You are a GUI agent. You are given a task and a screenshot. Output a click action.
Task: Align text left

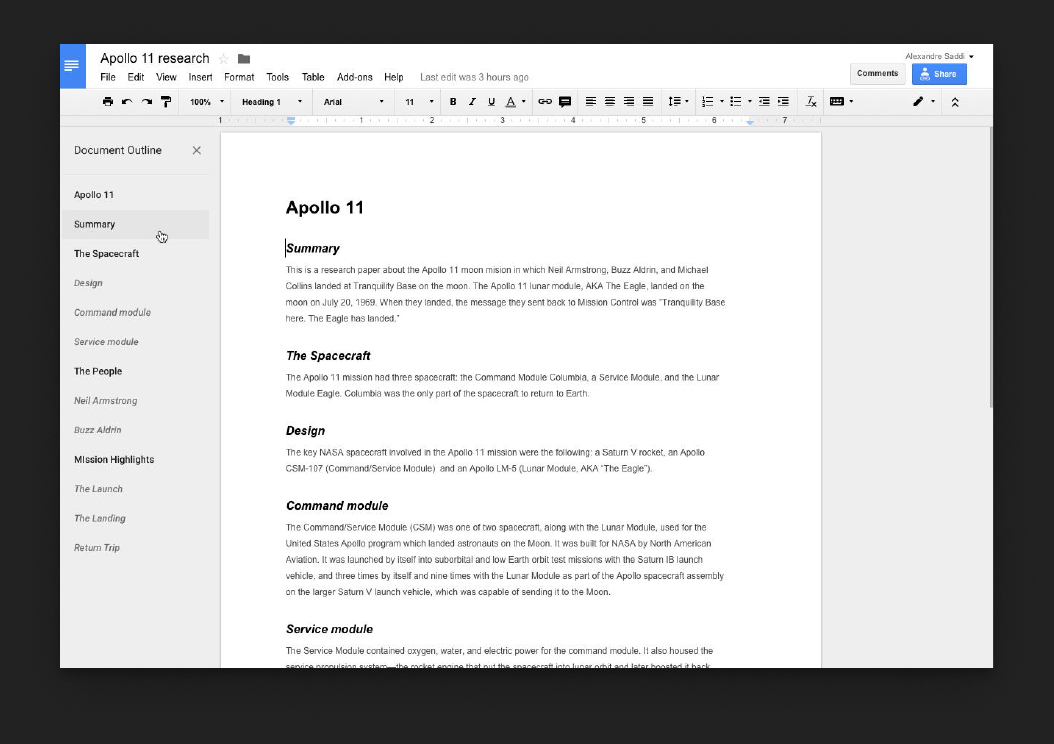(591, 101)
